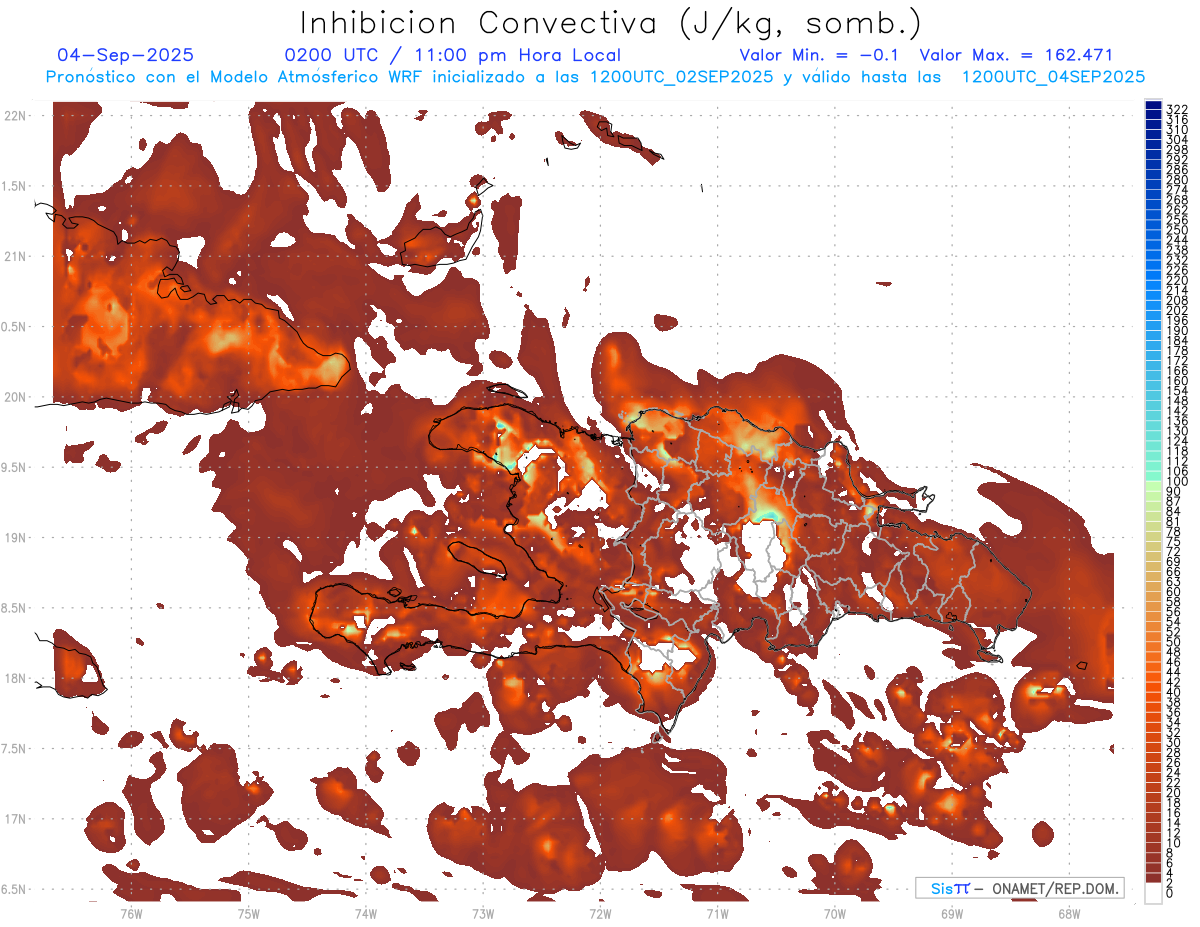Click the 18N latitude axis label
This screenshot has width=1200, height=927.
(15, 679)
